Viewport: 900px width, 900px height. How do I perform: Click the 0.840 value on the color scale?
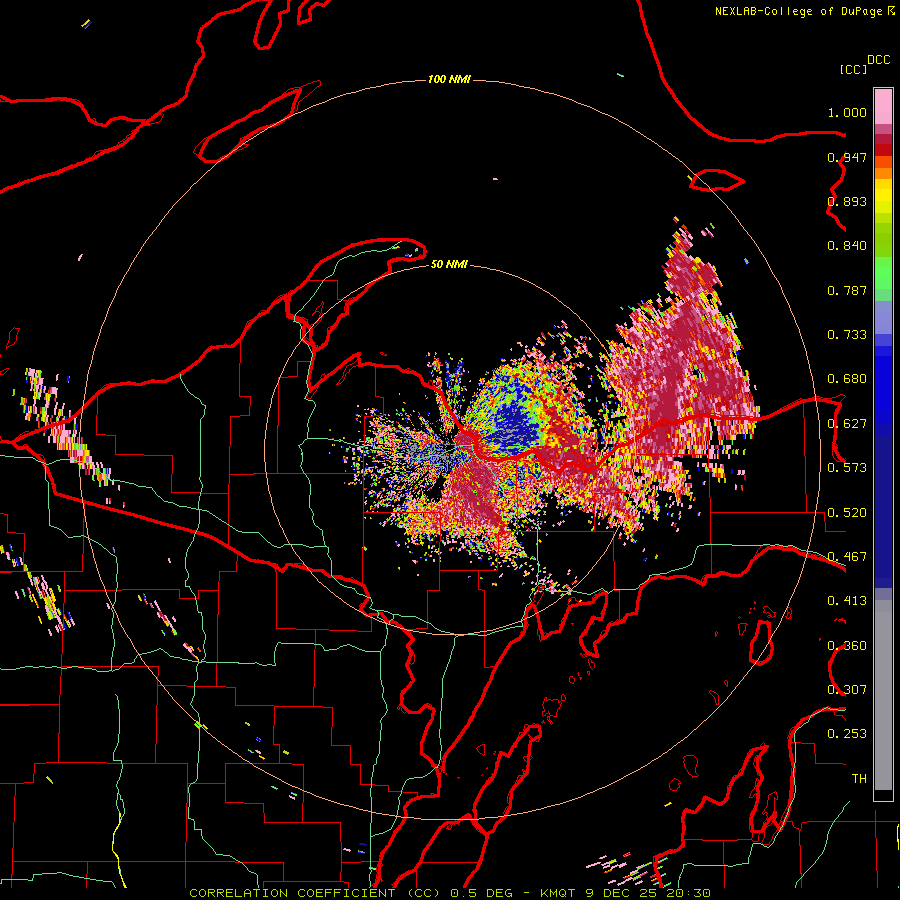click(847, 246)
